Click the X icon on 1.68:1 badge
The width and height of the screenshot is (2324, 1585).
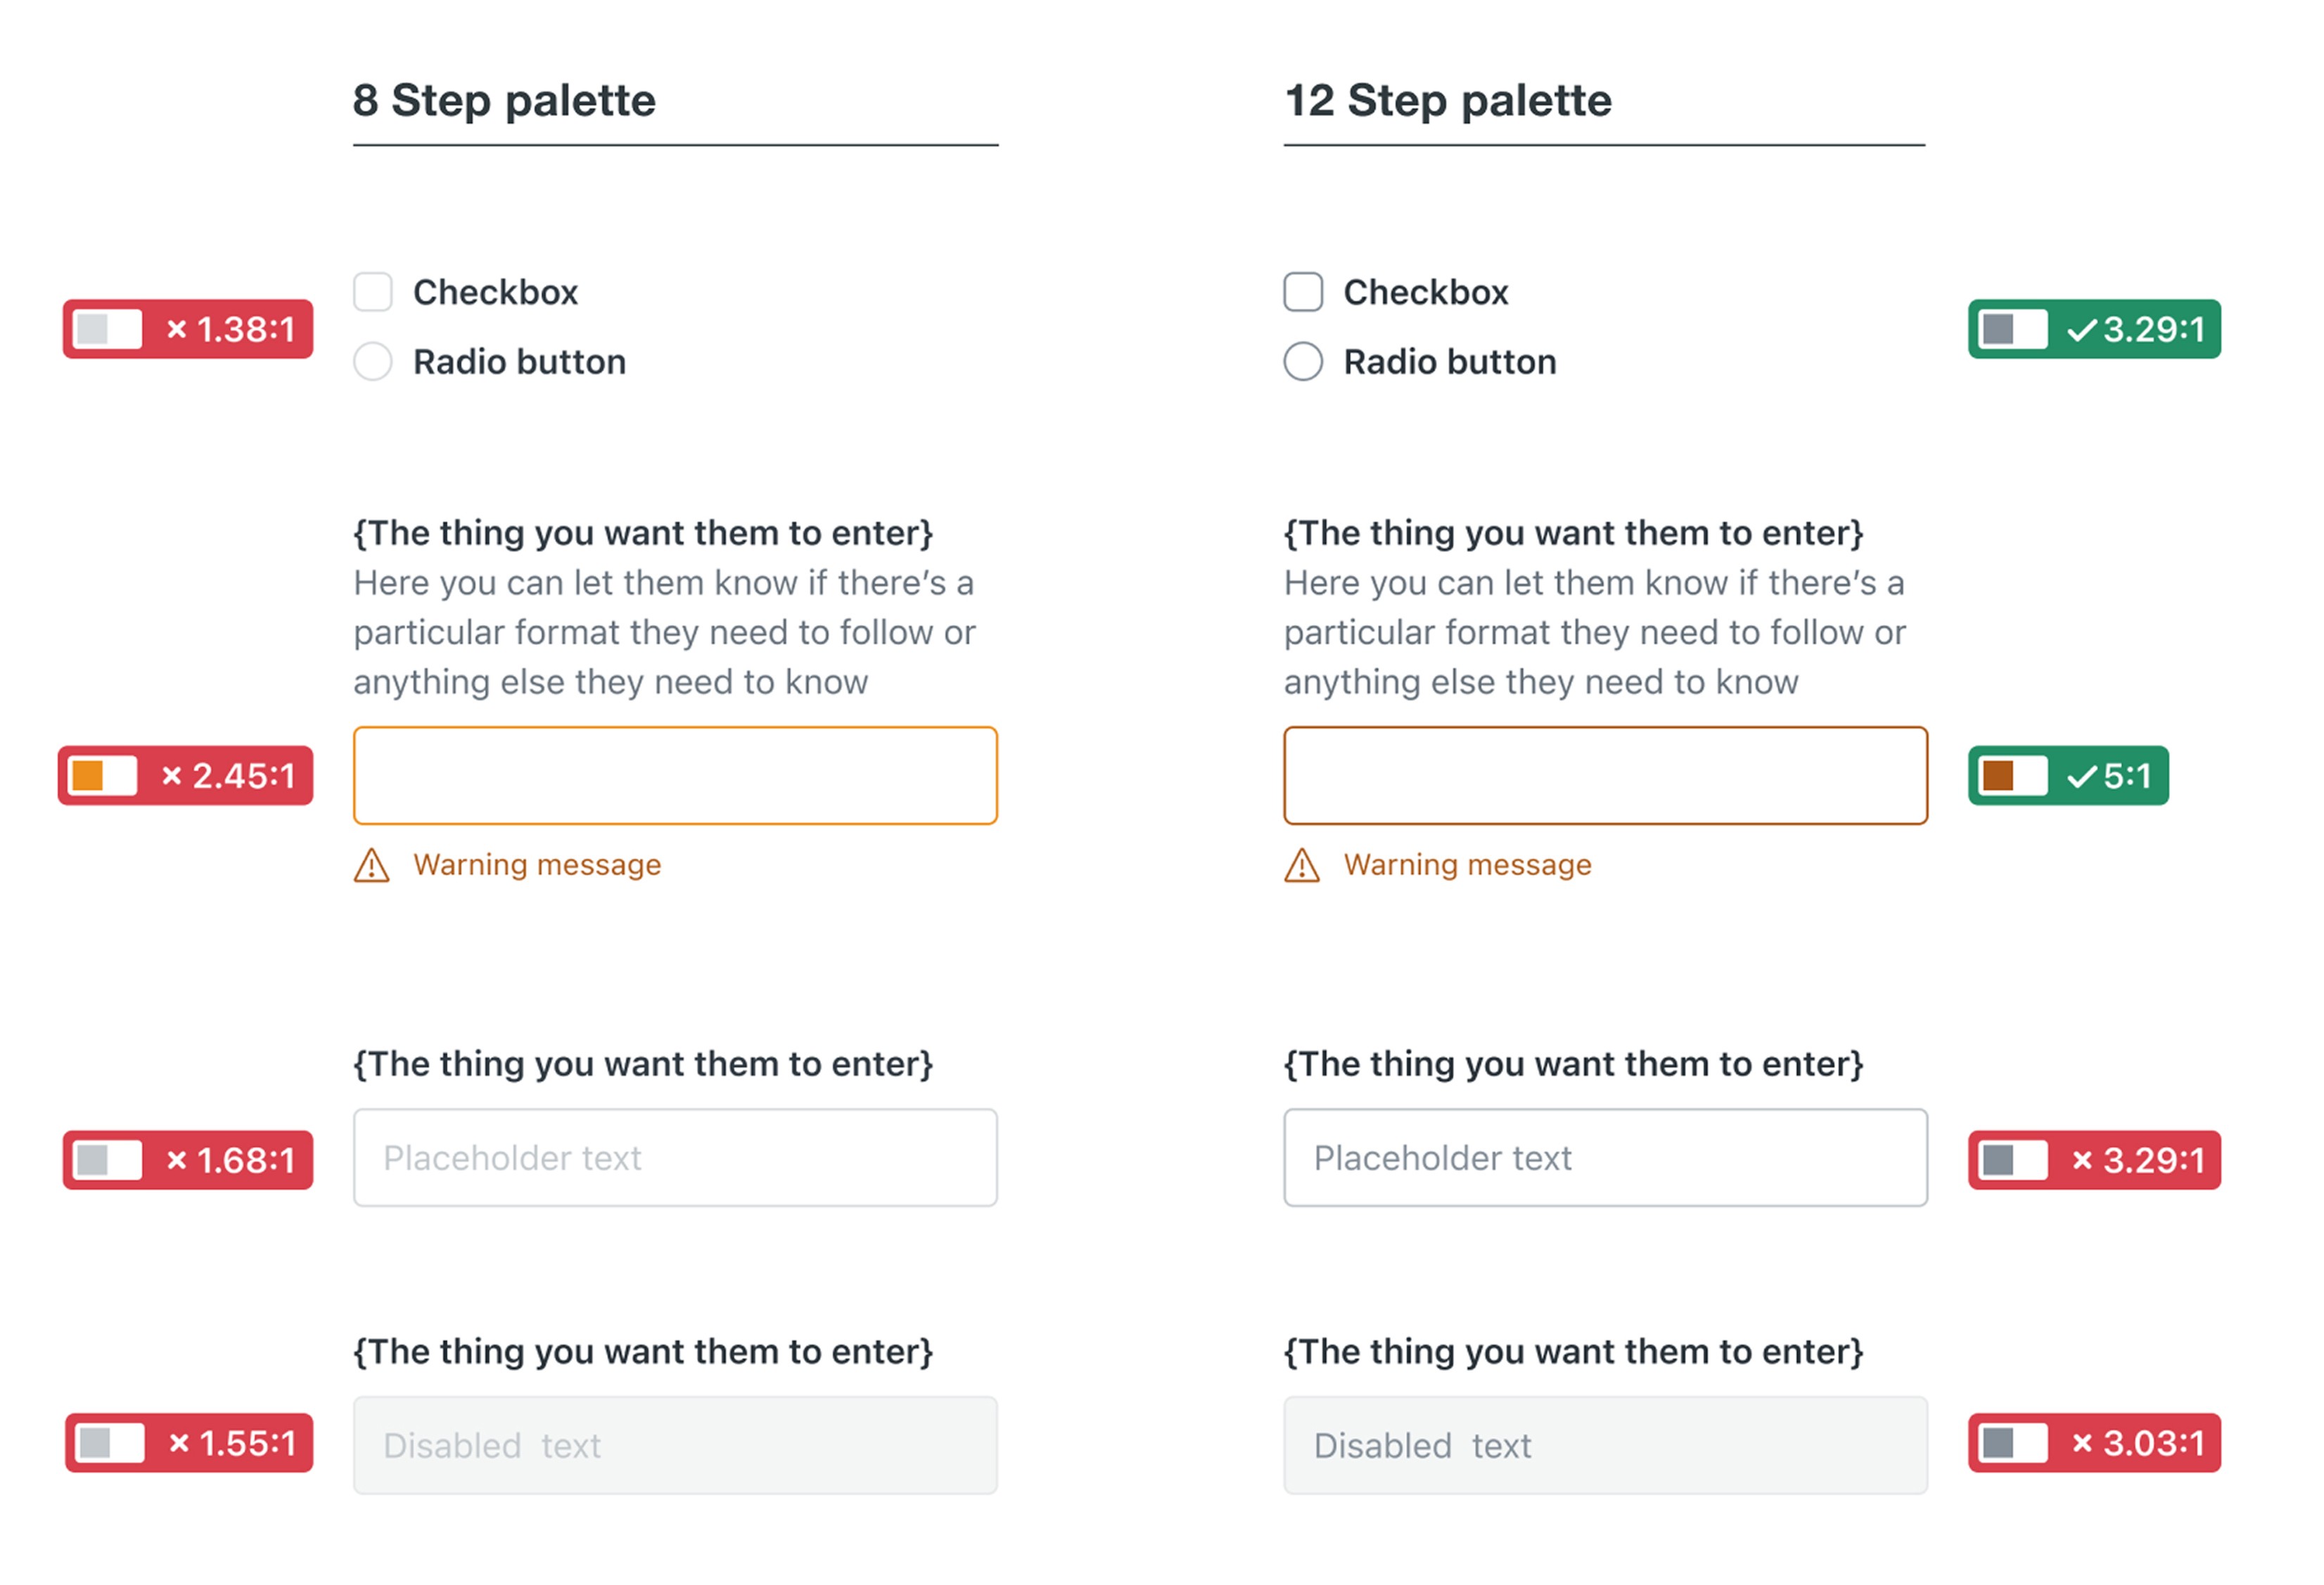(x=176, y=1160)
